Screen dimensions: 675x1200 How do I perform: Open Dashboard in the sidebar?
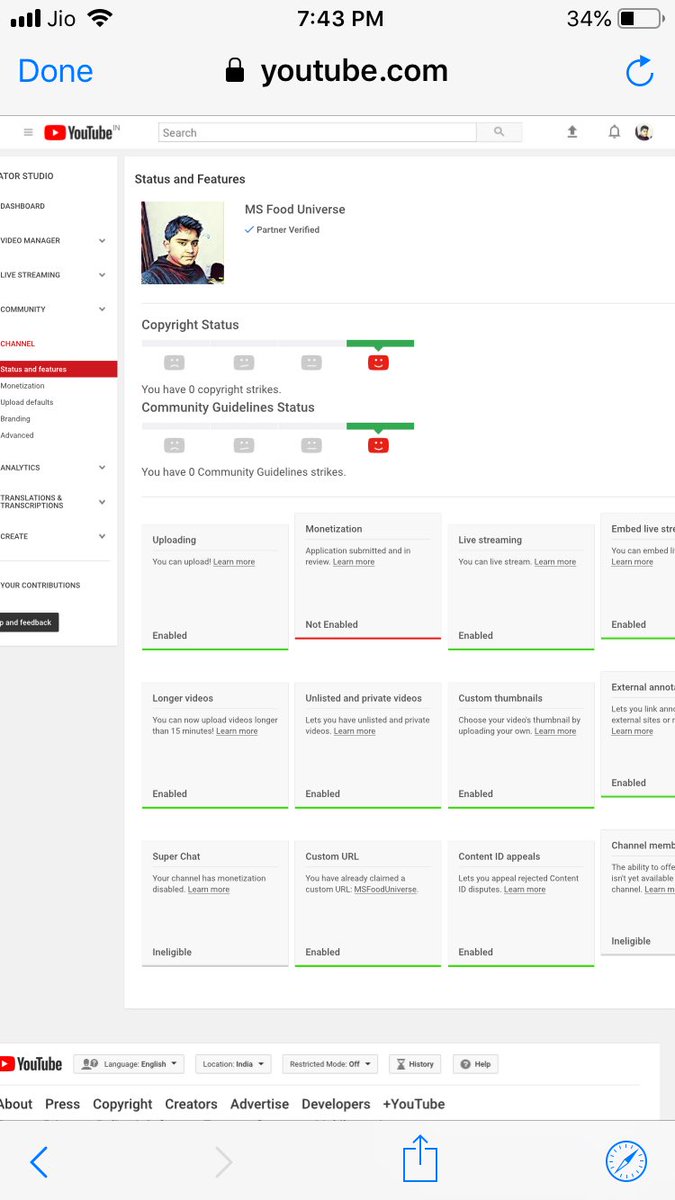[x=22, y=206]
